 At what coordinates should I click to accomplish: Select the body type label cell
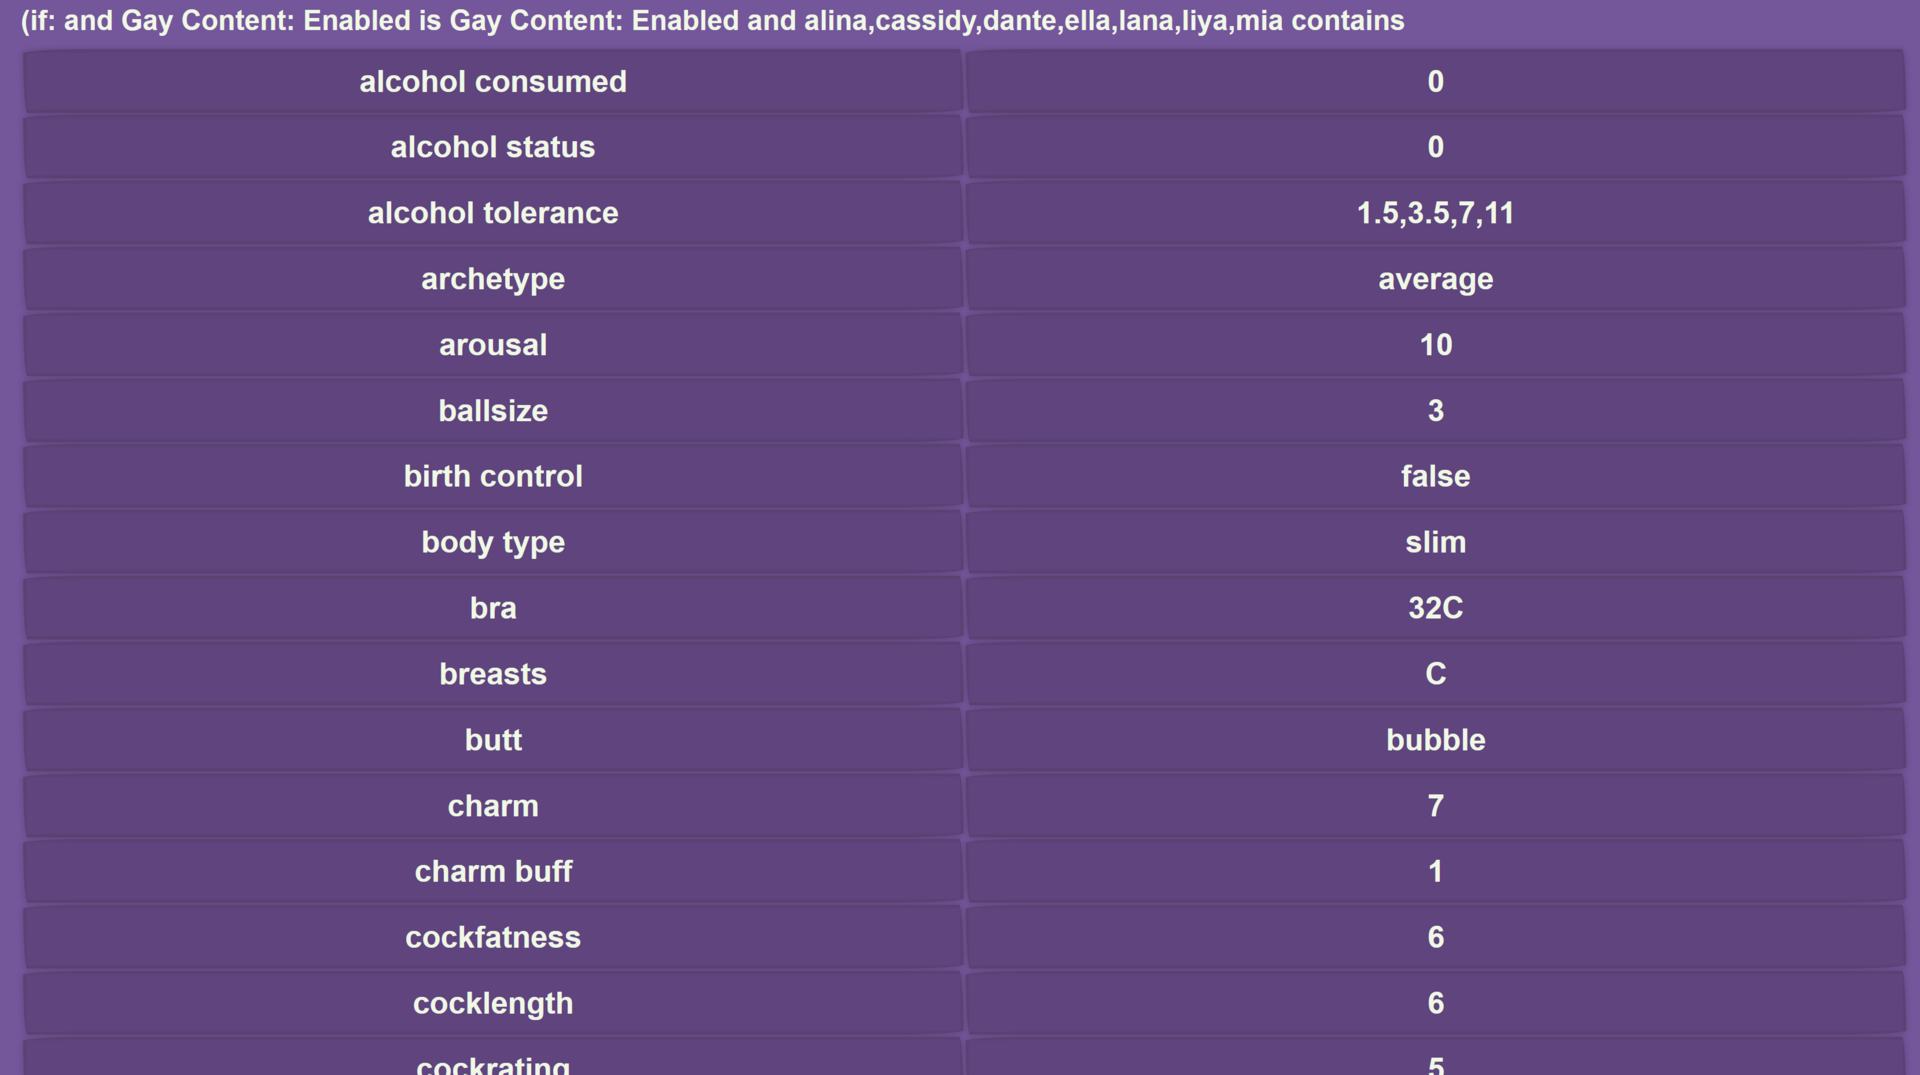(493, 542)
